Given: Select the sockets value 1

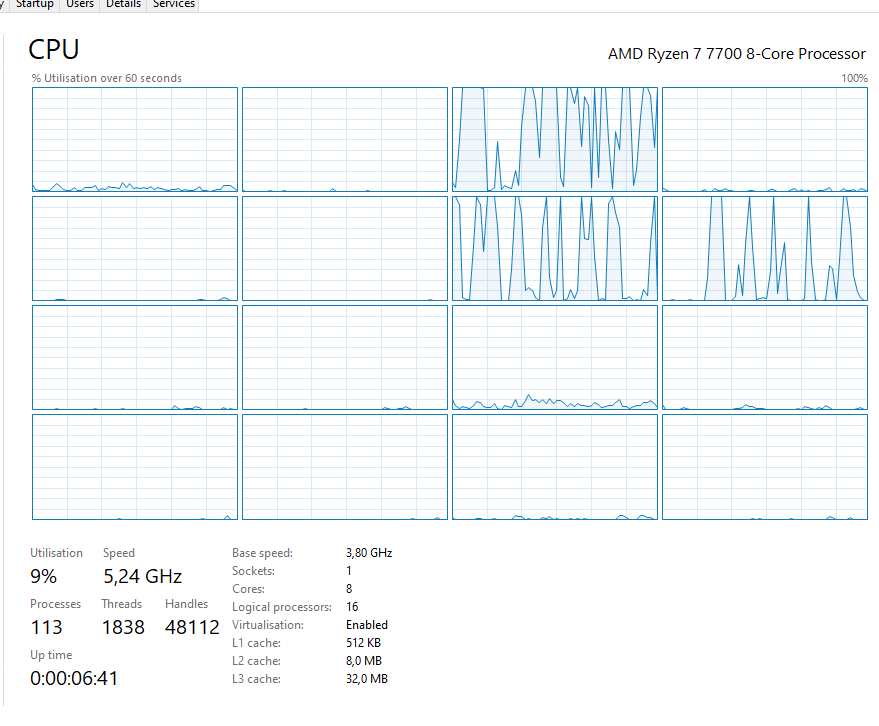Looking at the screenshot, I should 349,571.
